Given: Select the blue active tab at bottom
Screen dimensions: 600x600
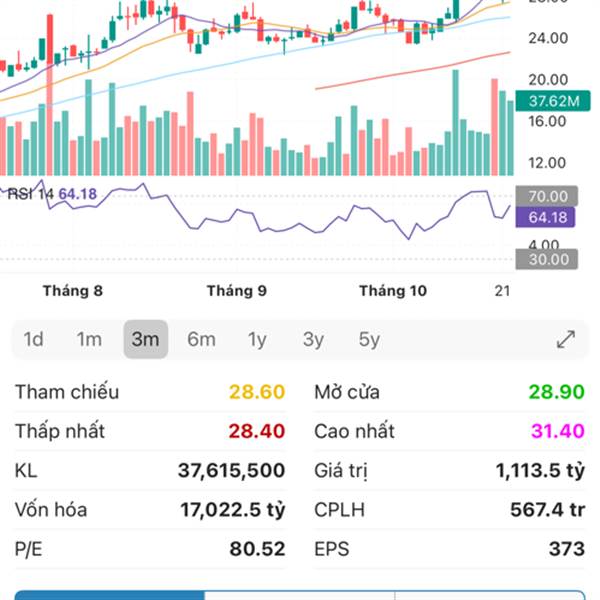Looking at the screenshot, I should tap(109, 595).
